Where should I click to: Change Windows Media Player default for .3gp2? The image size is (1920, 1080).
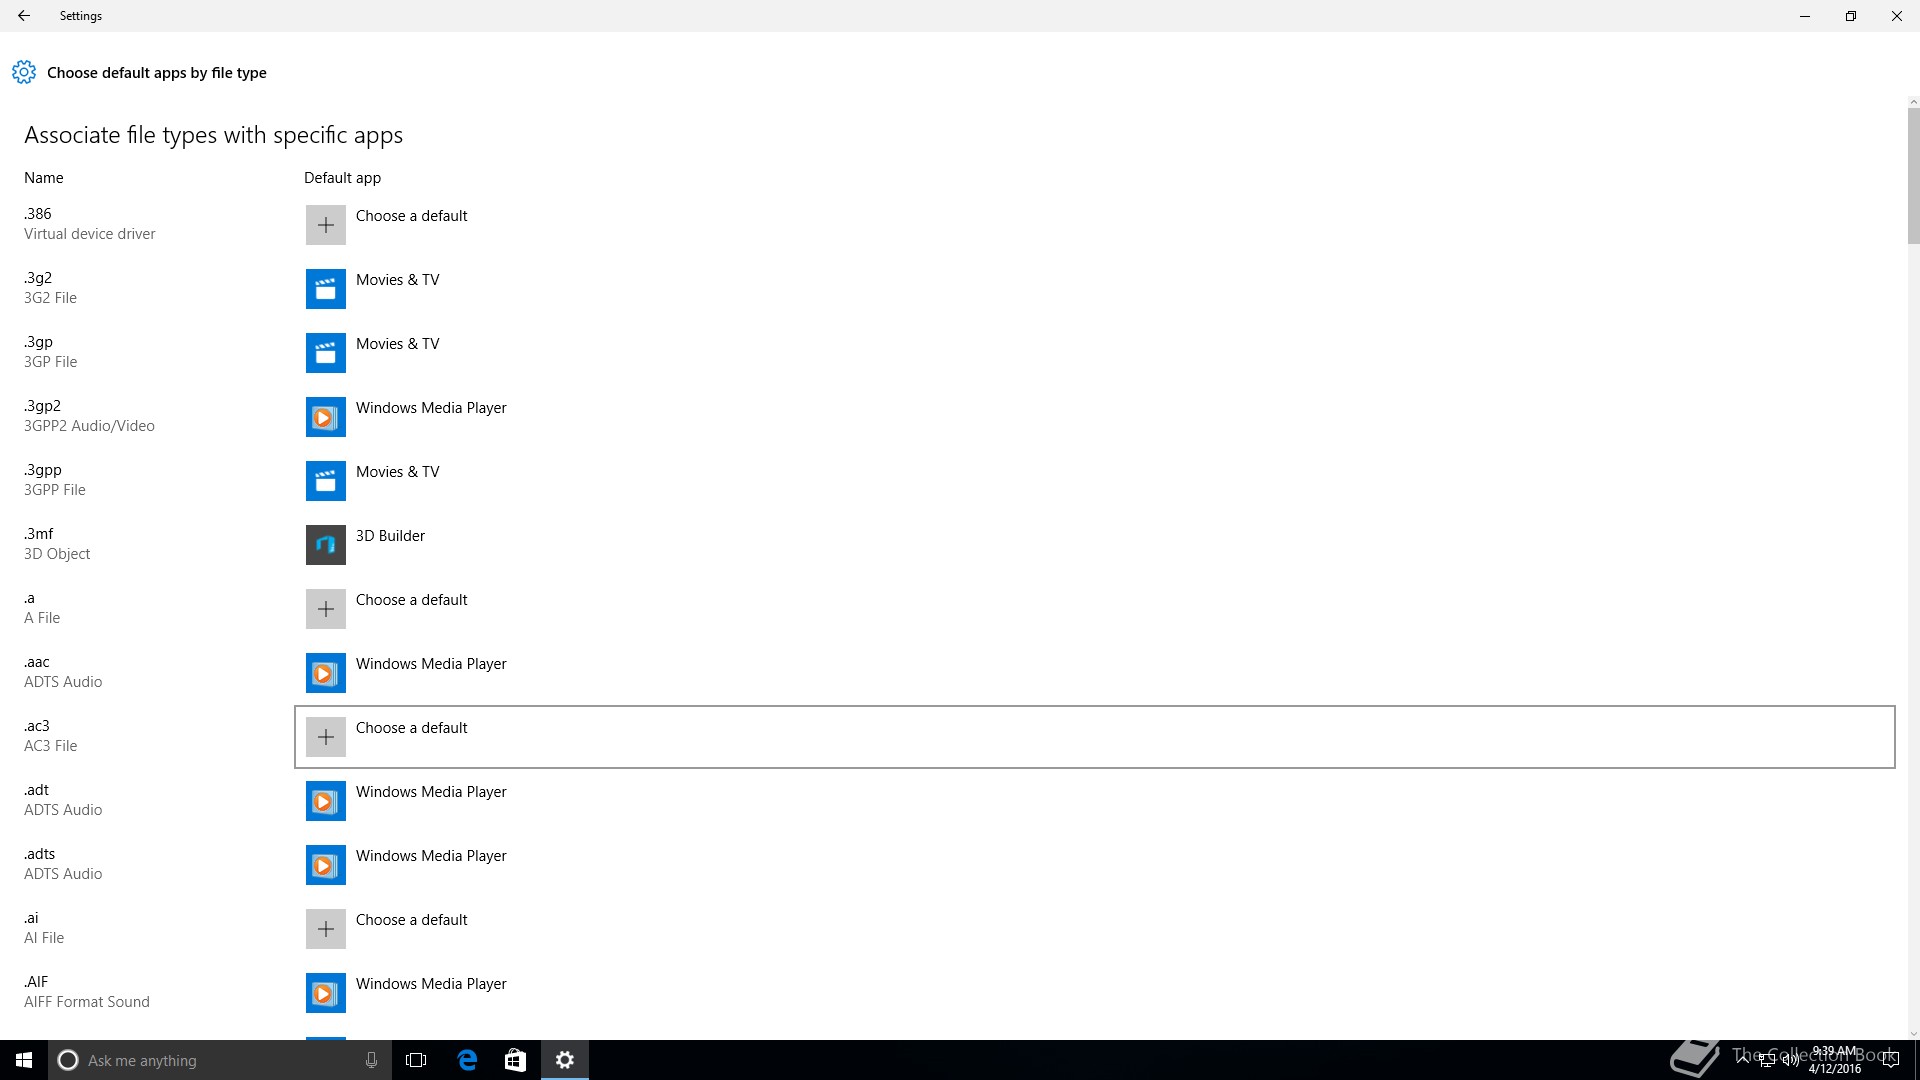(x=1095, y=417)
